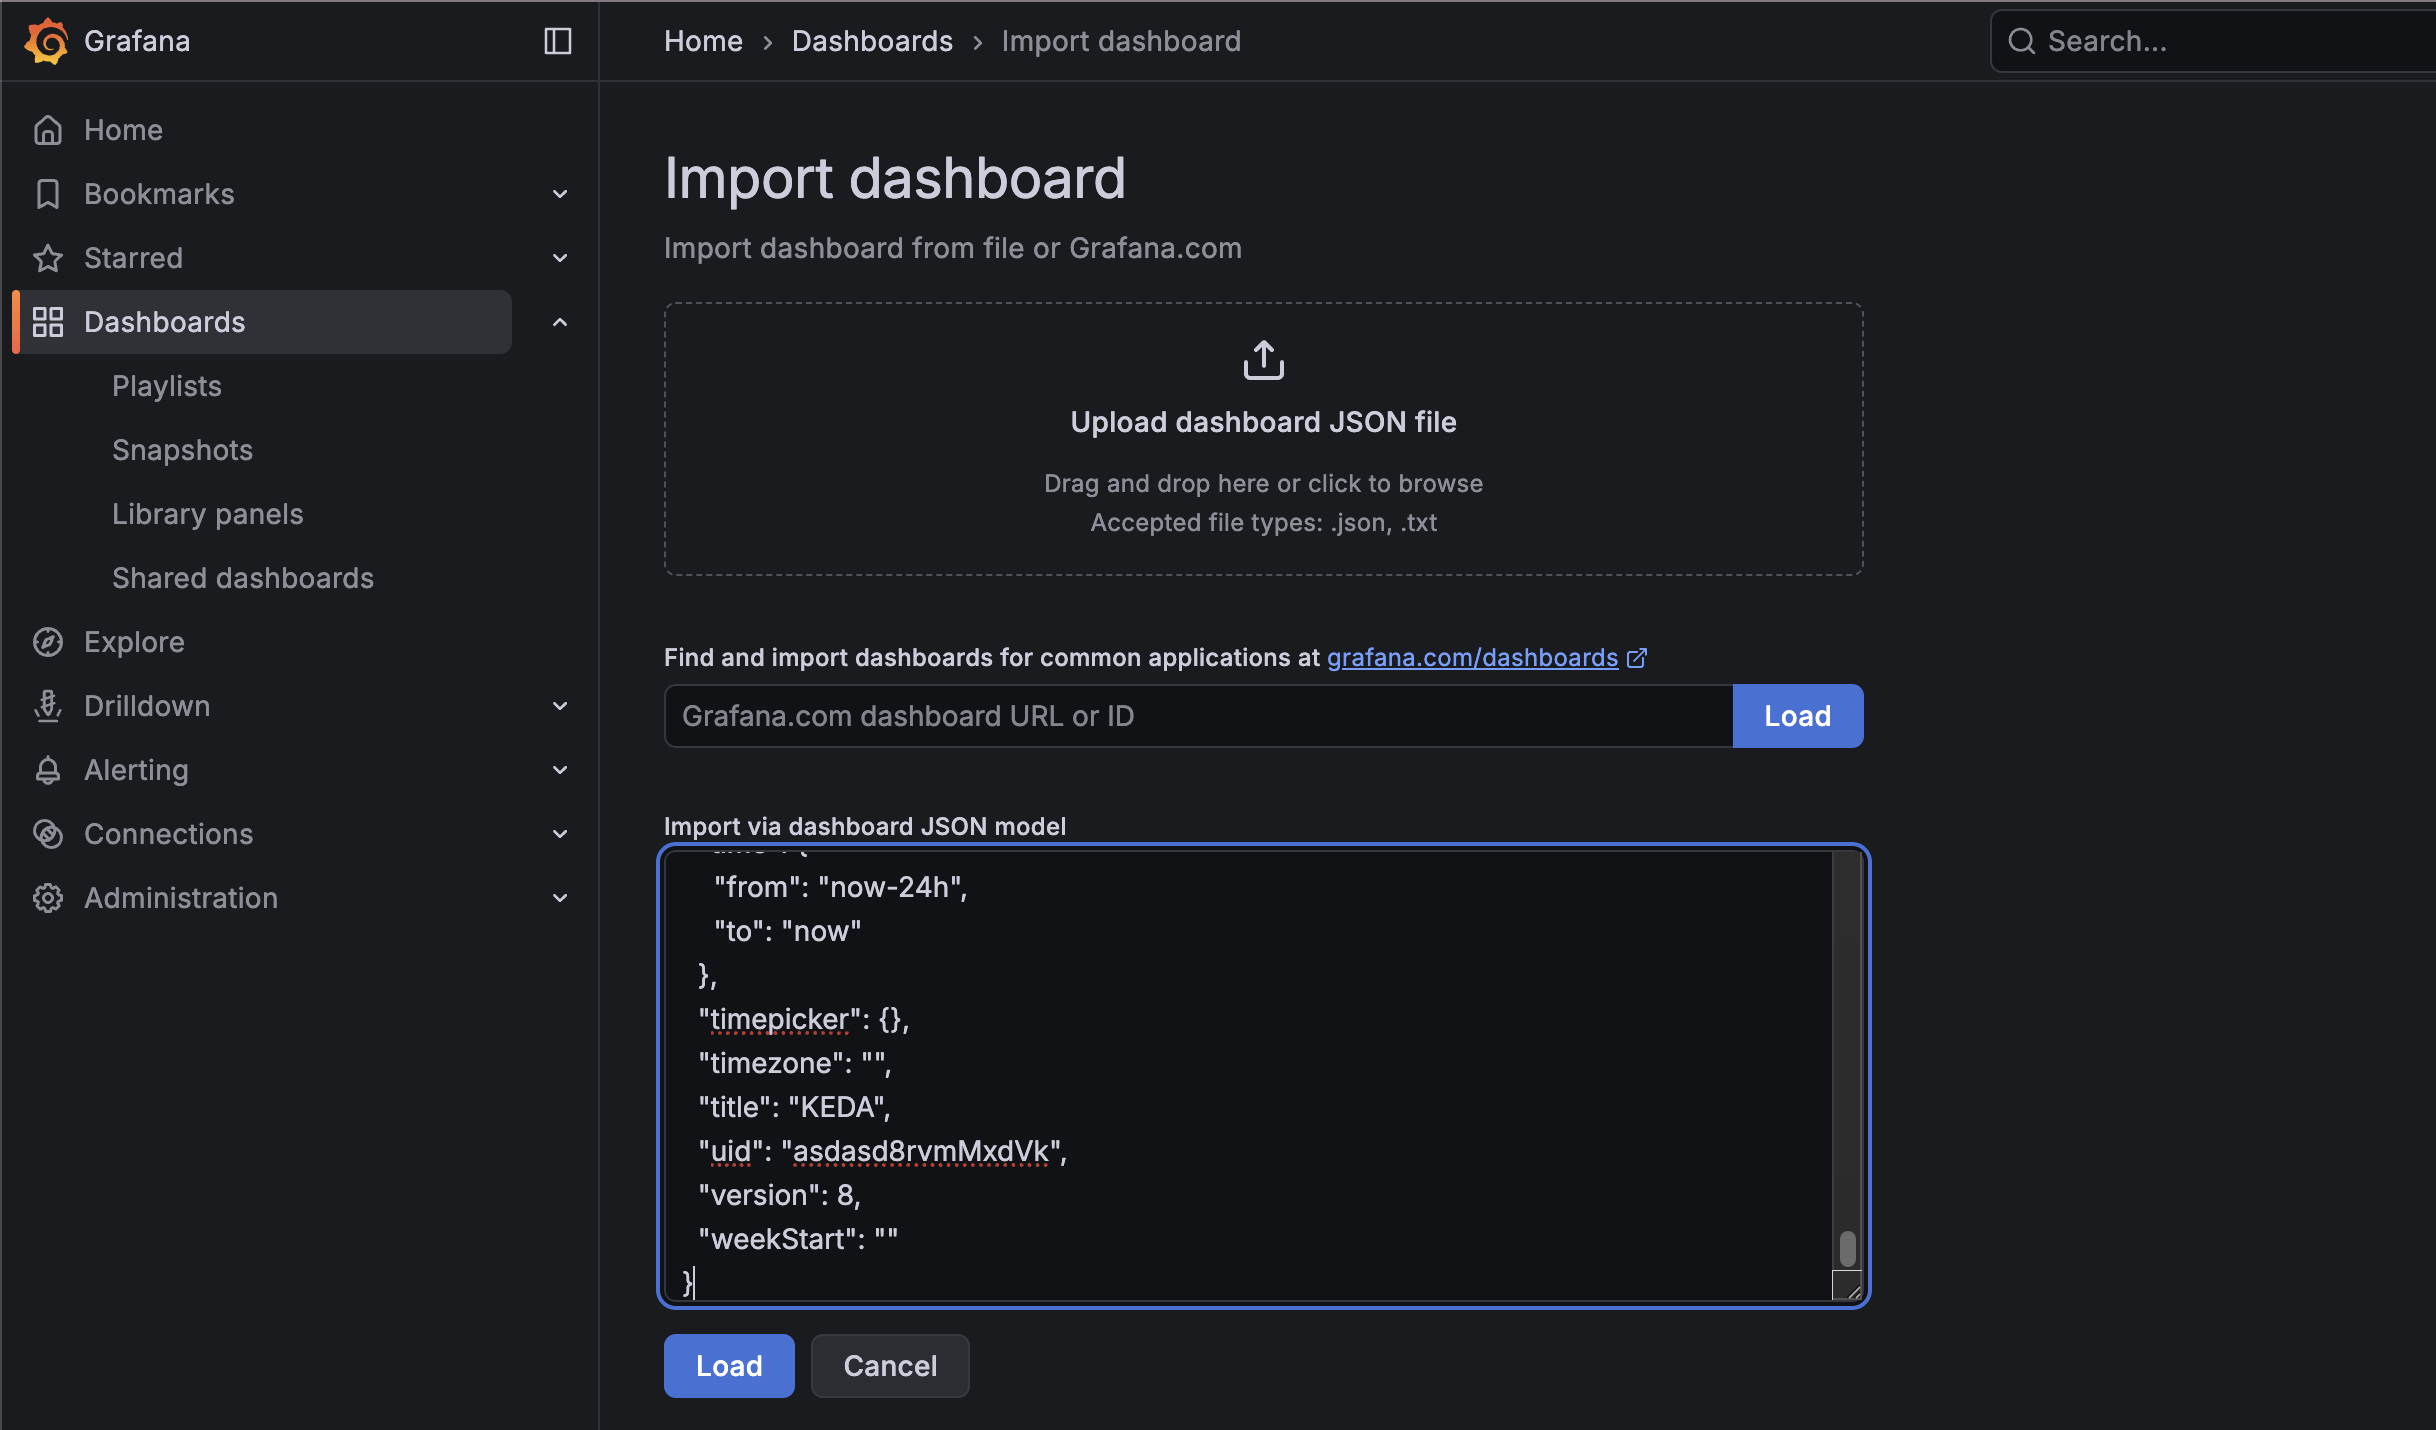Expand the Drilldown section chevron
The width and height of the screenshot is (2436, 1430).
[x=560, y=706]
